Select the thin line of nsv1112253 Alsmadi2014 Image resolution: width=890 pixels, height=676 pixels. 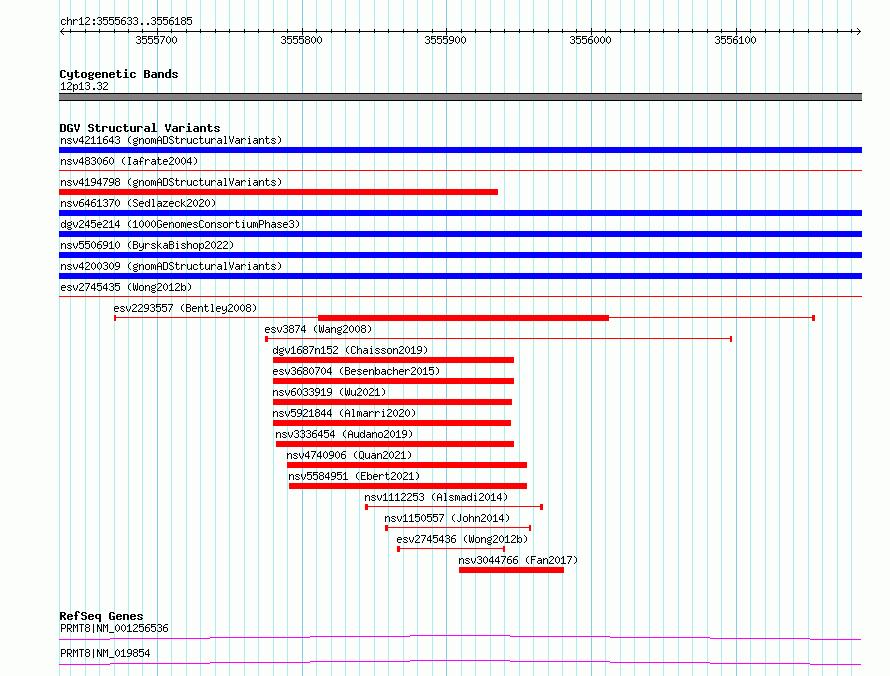point(454,507)
